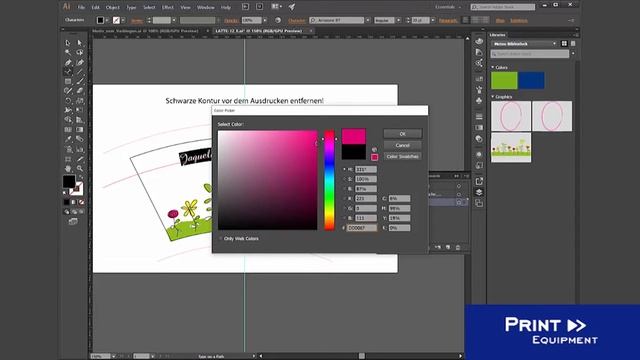Open the Object menu
The image size is (640, 360).
click(113, 7)
